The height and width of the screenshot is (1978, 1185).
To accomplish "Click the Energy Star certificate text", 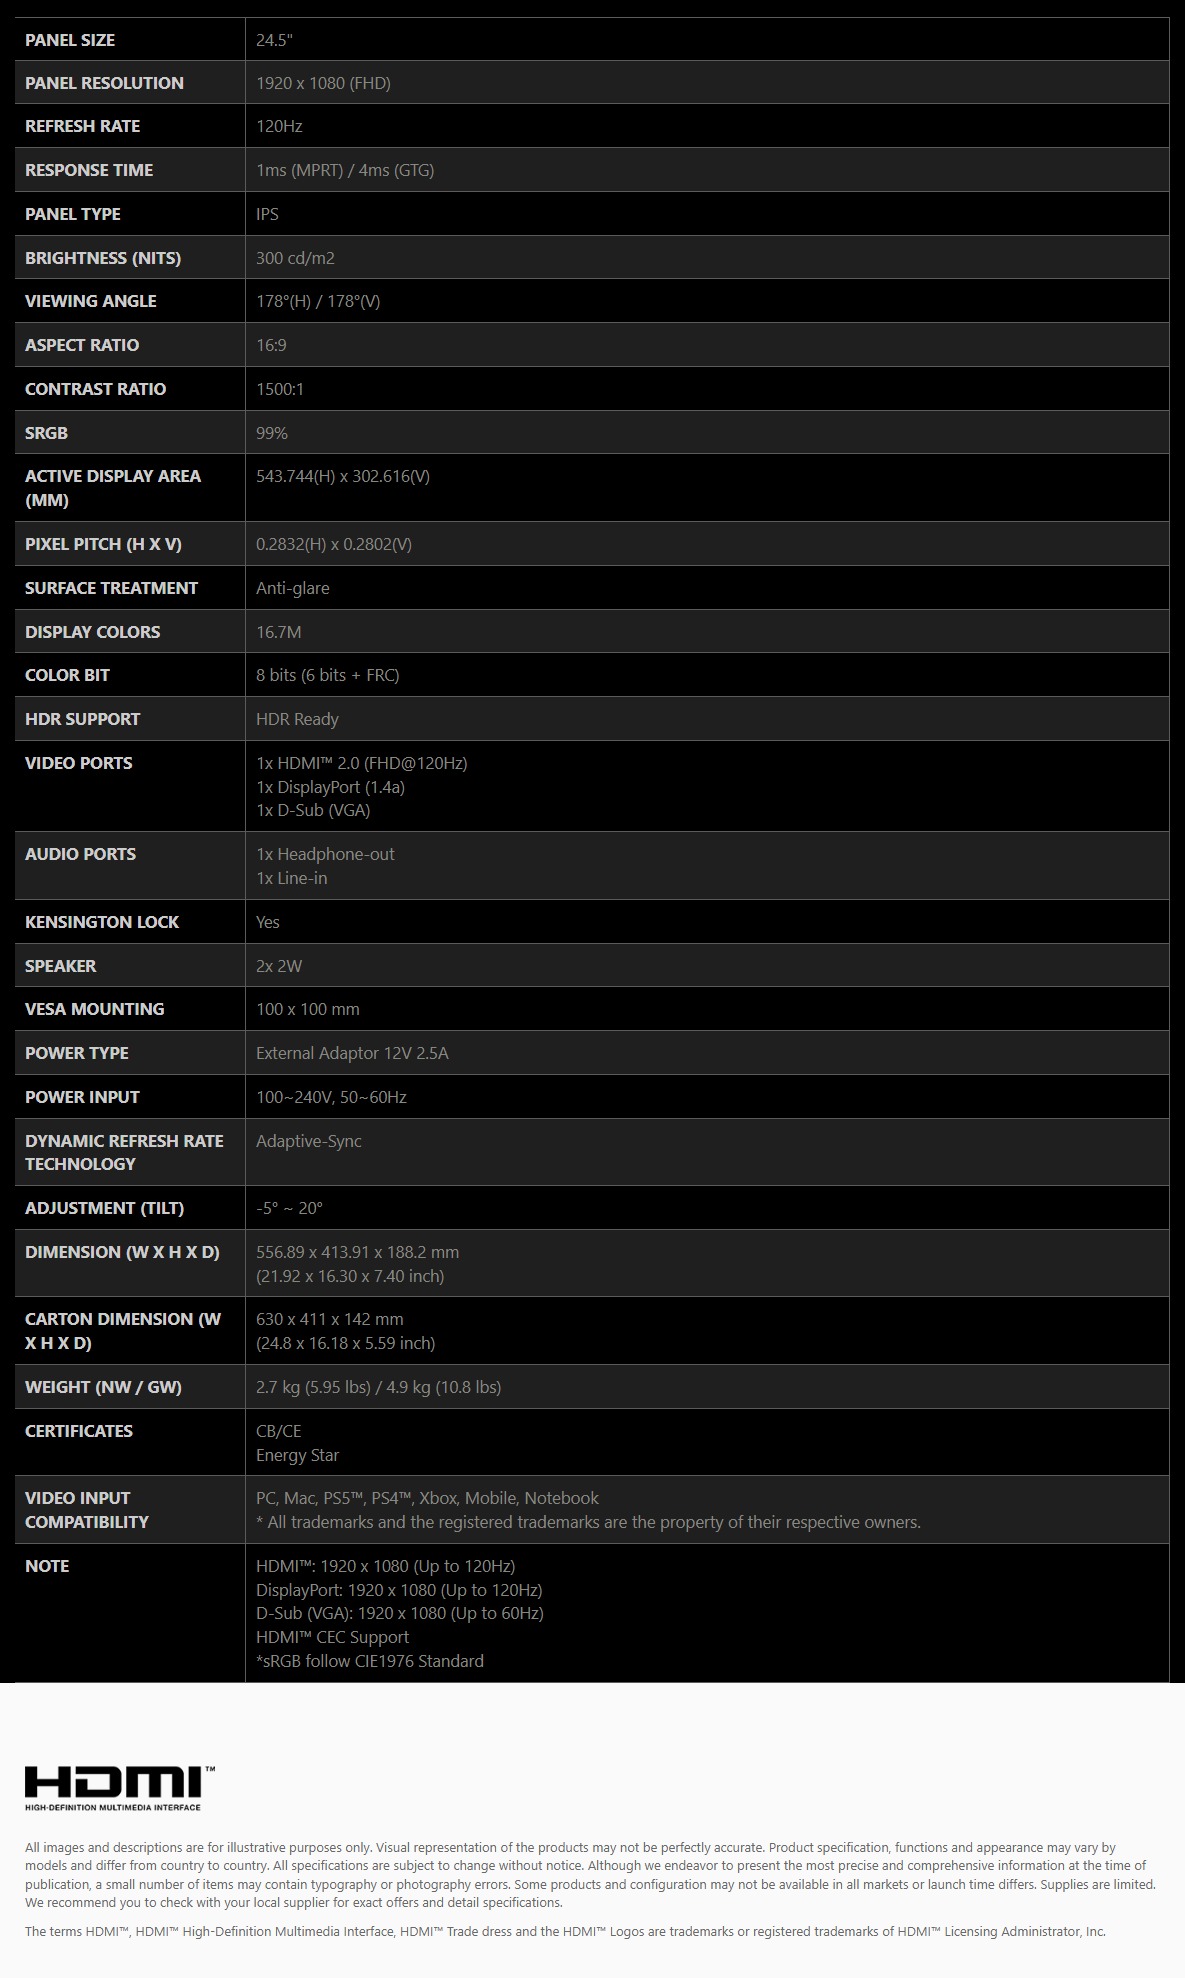I will click(297, 1455).
